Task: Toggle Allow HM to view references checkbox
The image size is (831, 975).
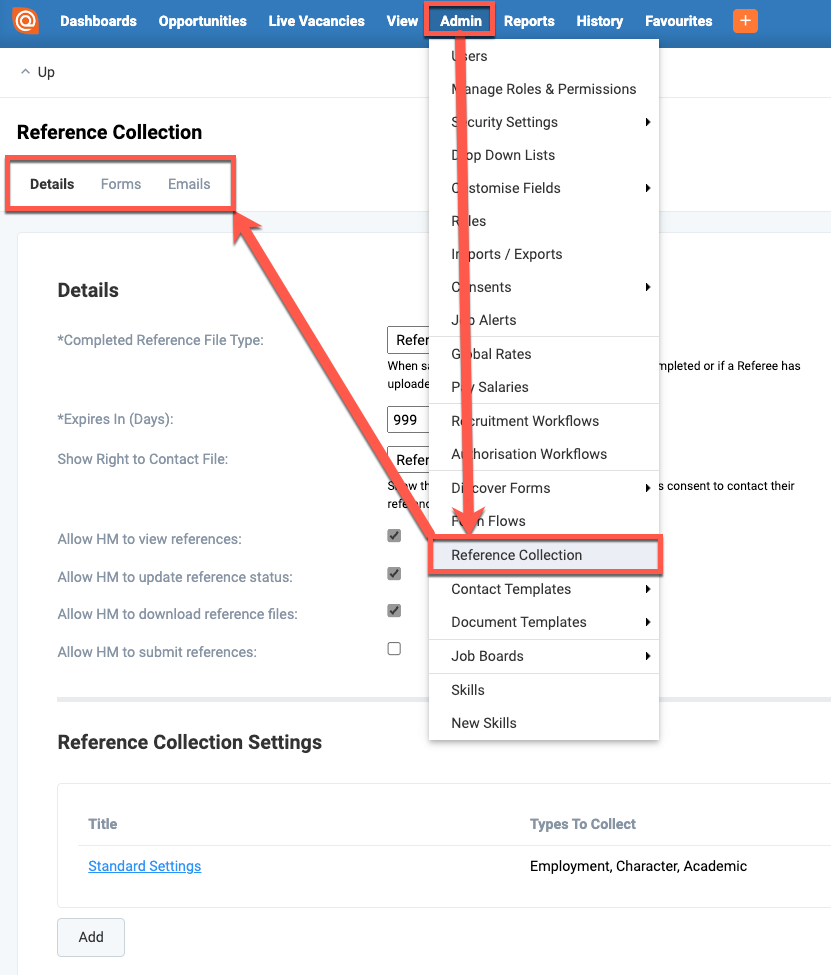Action: (394, 536)
